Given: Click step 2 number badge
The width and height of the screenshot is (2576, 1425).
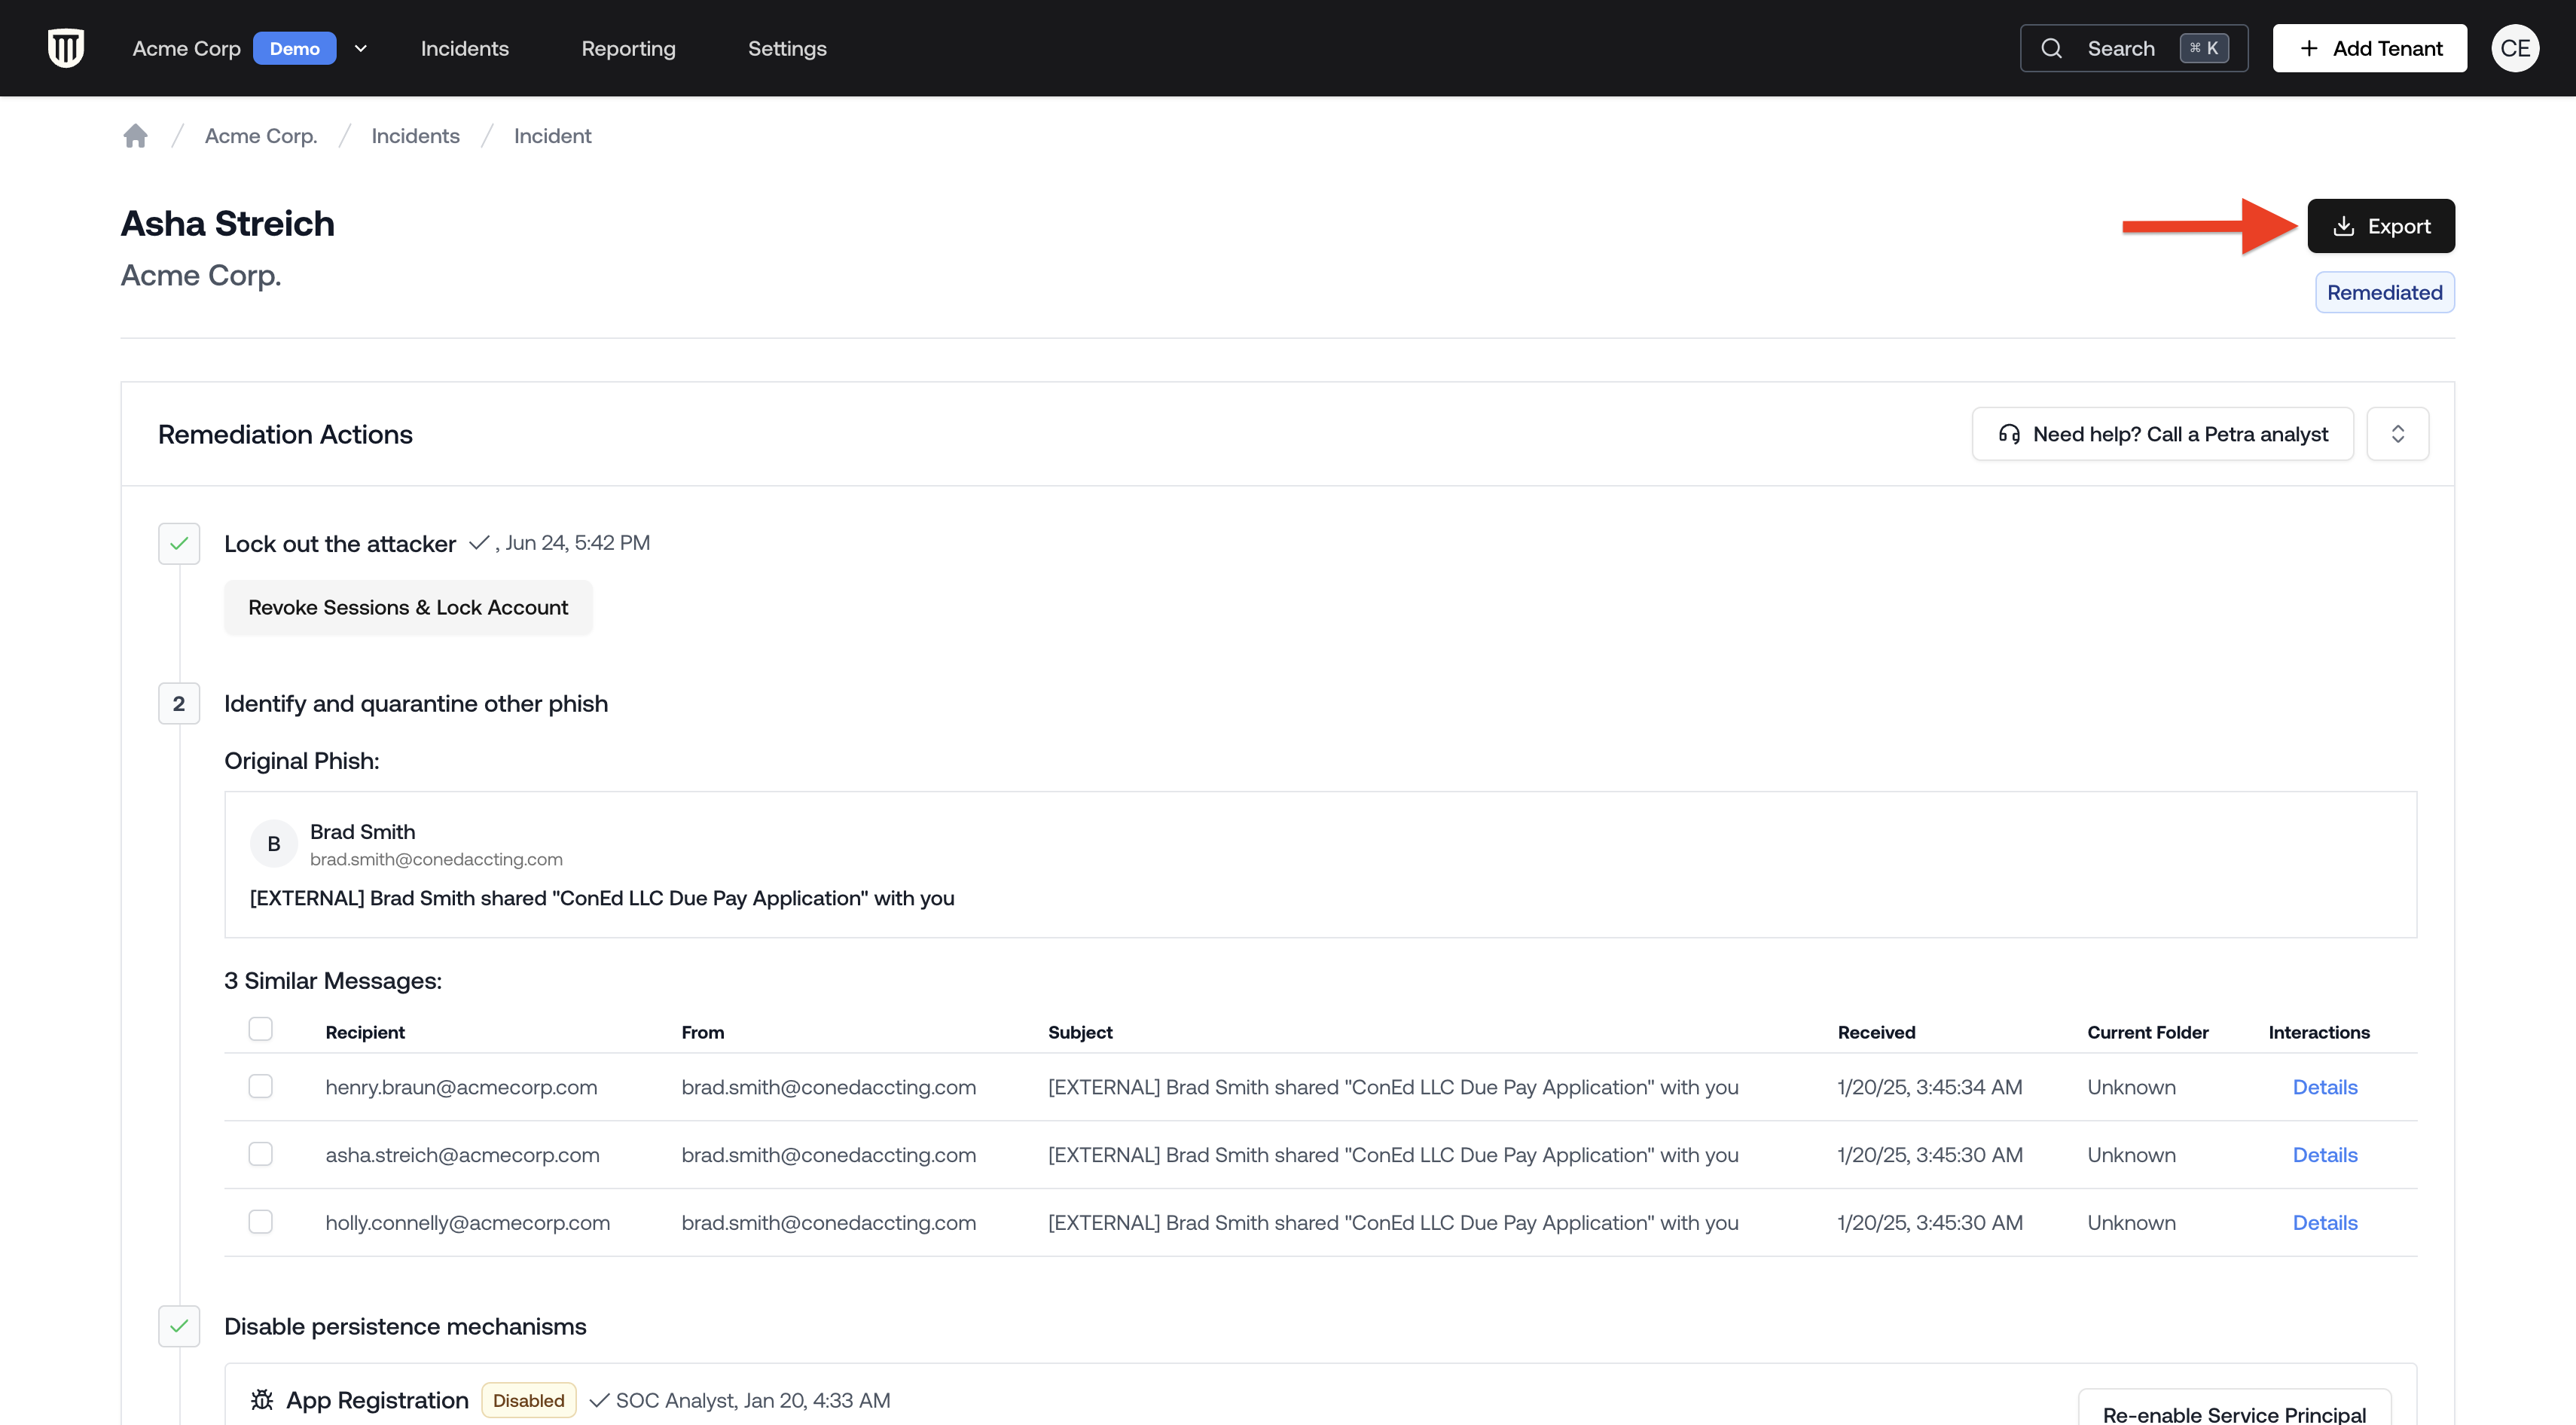Looking at the screenshot, I should (179, 703).
